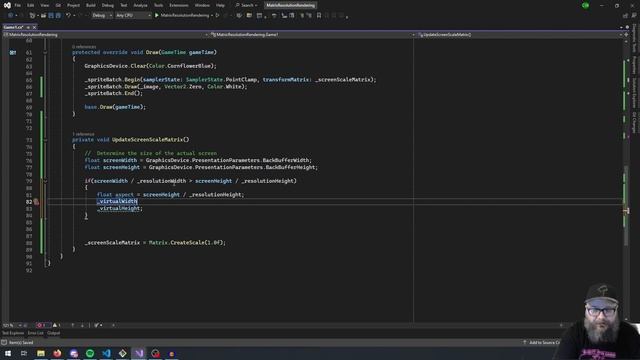
Task: Open the Analyze menu
Action: click(x=140, y=5)
